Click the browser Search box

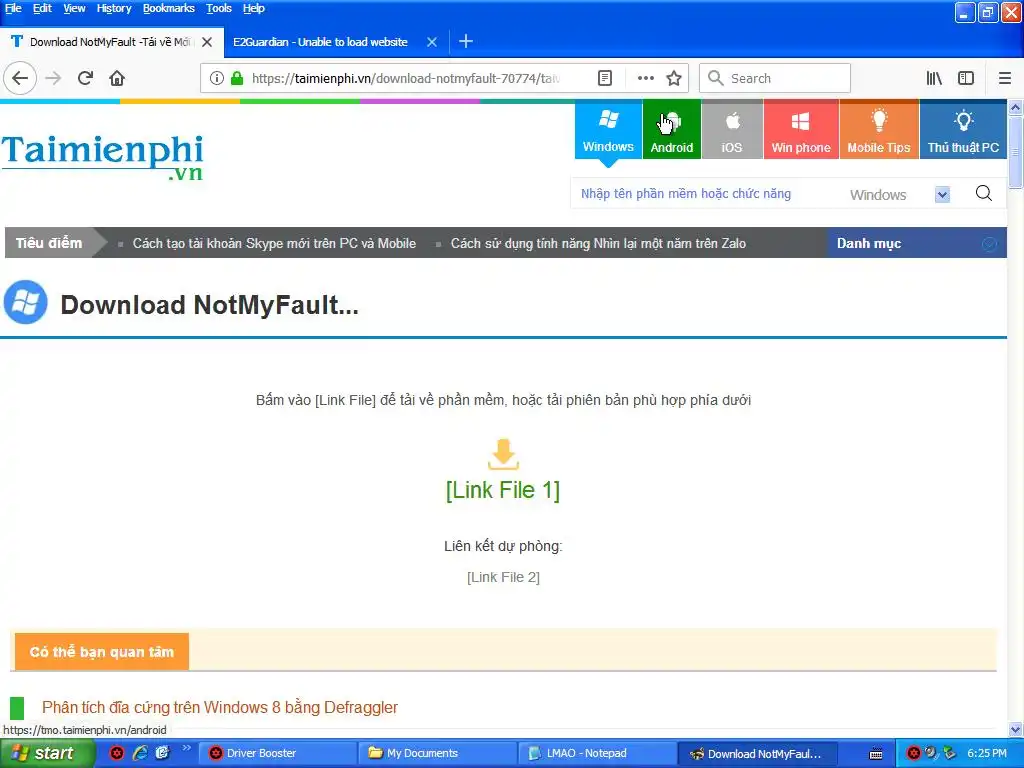coord(775,78)
